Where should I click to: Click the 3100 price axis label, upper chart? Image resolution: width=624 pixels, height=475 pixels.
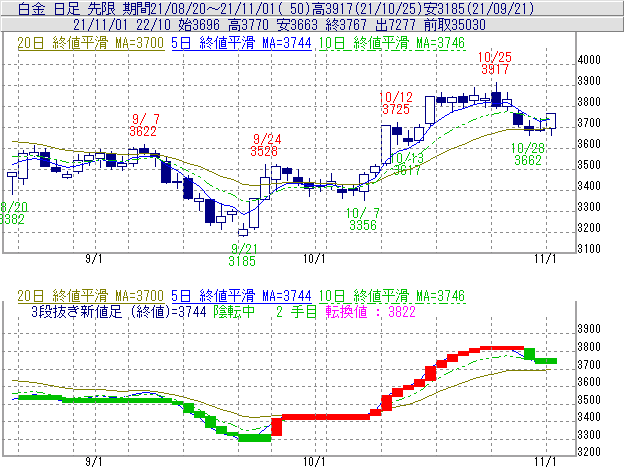[589, 249]
